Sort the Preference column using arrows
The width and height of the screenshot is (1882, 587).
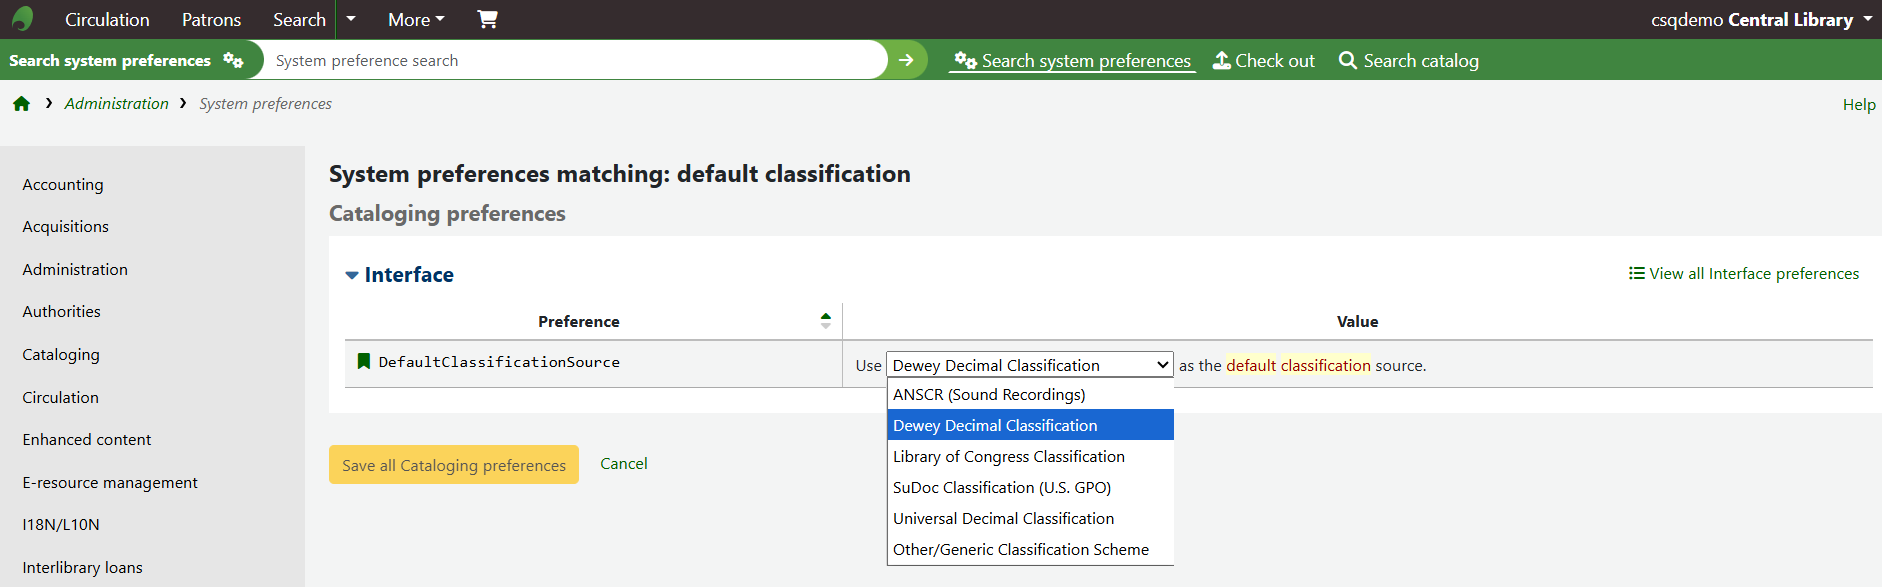825,321
